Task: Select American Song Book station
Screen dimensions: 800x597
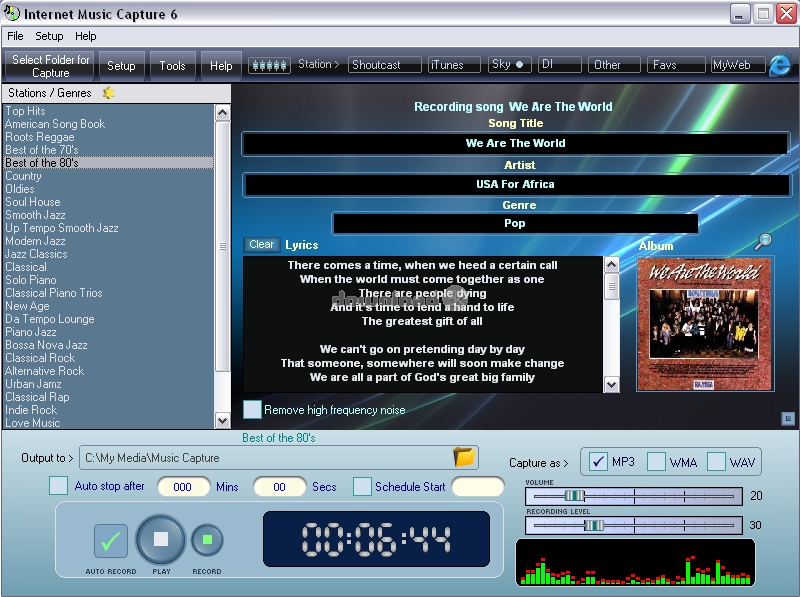Action: (x=109, y=124)
